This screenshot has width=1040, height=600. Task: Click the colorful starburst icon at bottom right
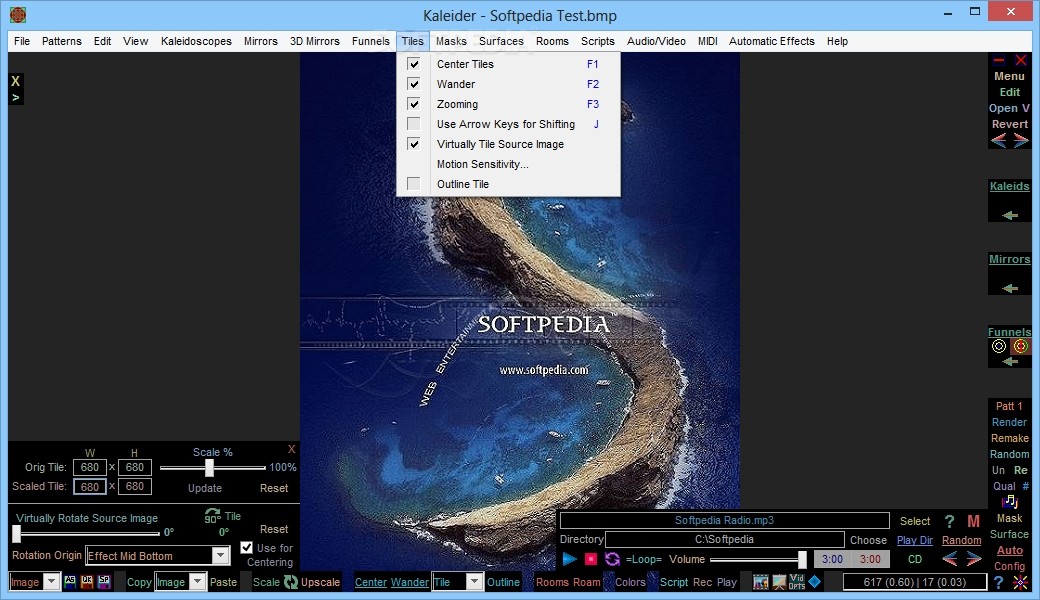click(1021, 582)
